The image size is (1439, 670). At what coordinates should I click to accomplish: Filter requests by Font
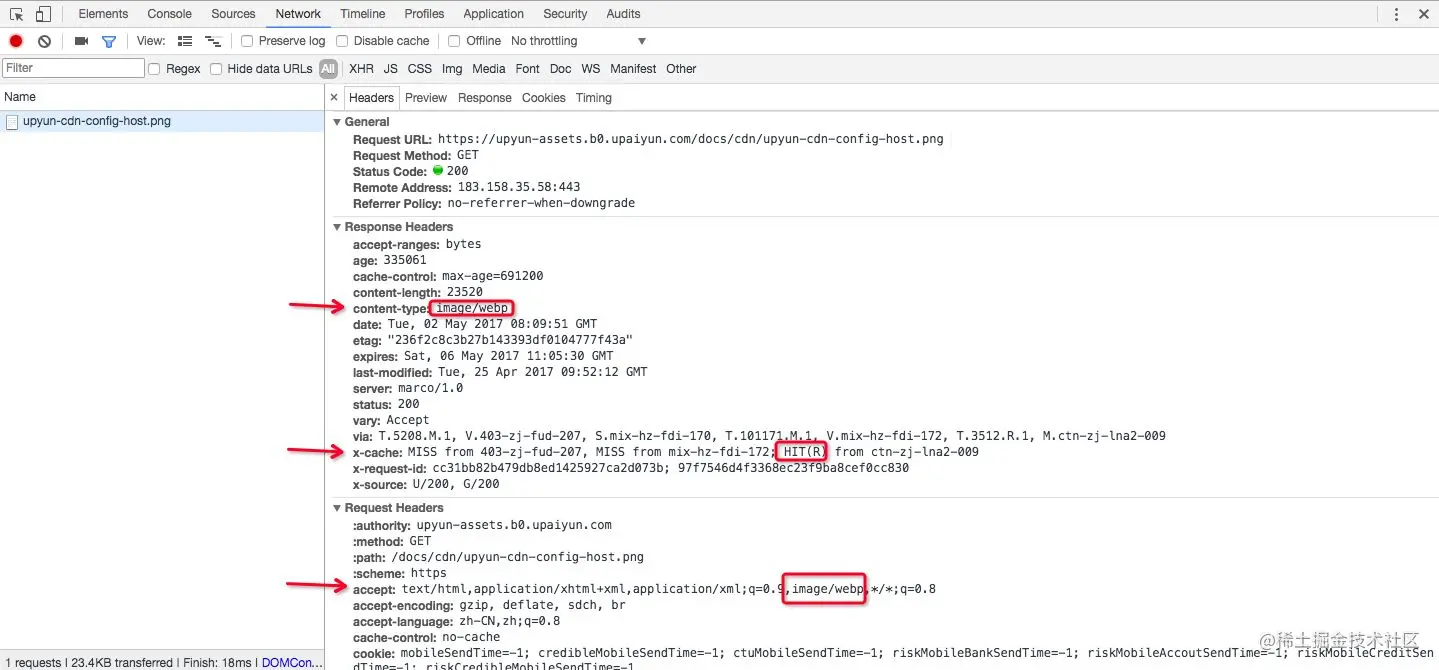[x=528, y=69]
